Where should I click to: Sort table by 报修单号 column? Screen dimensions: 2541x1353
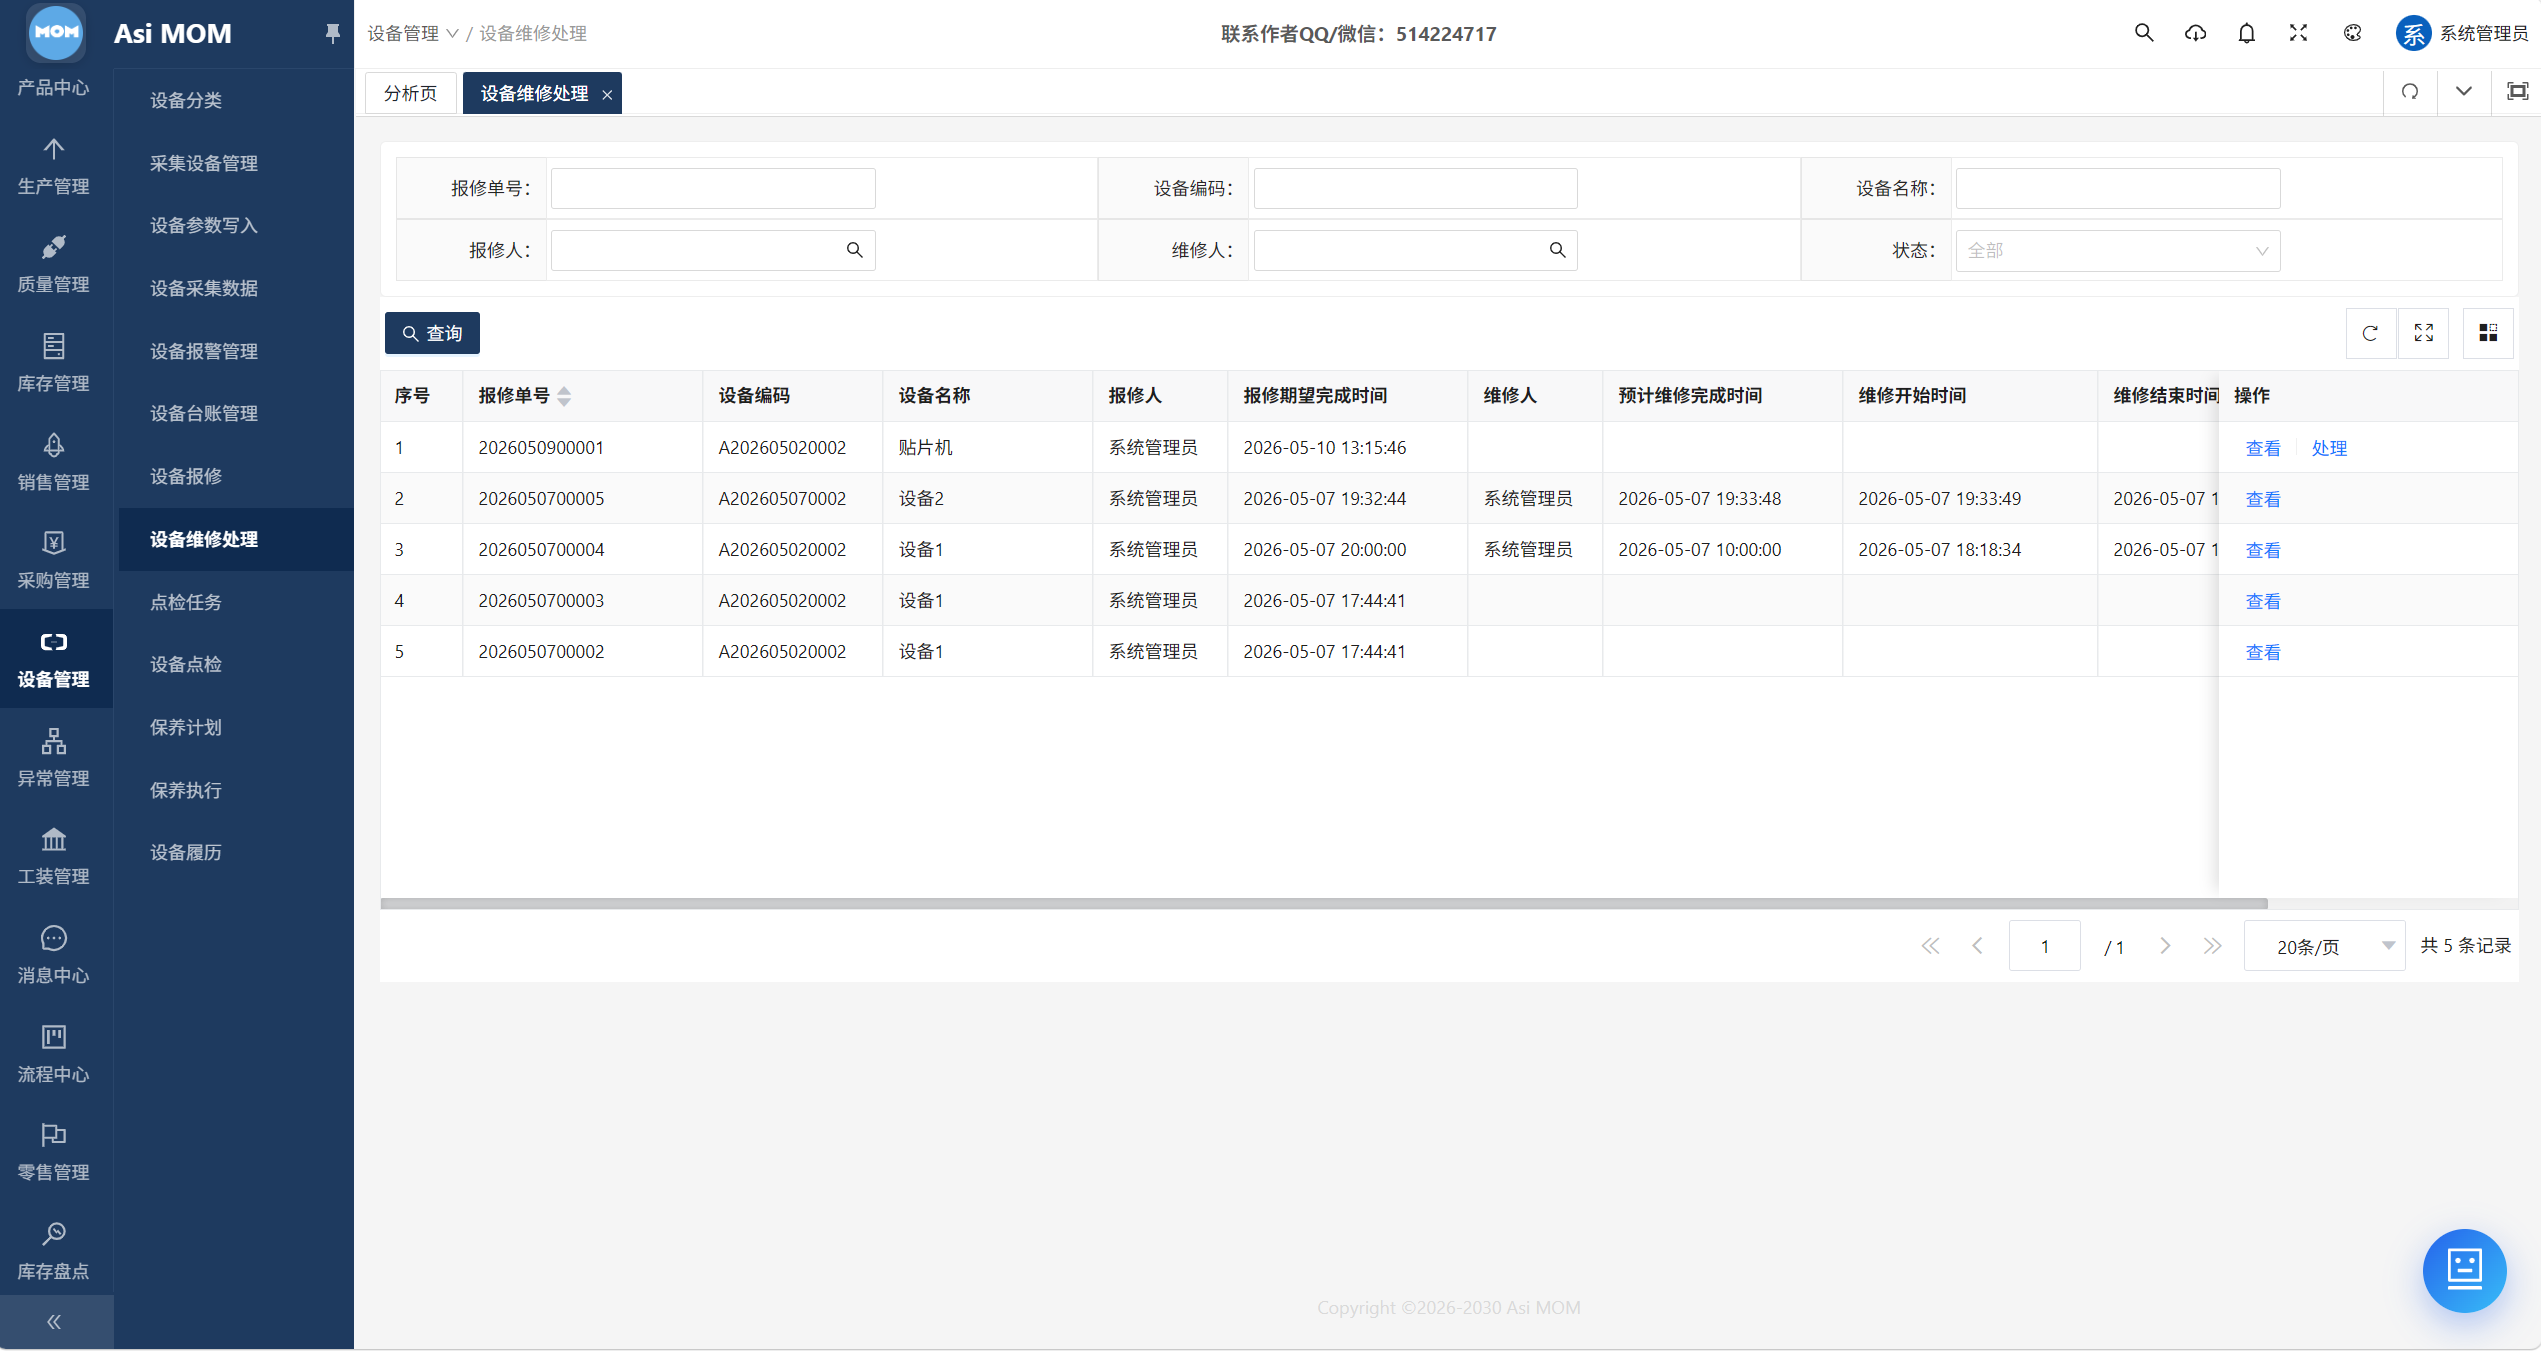click(563, 396)
